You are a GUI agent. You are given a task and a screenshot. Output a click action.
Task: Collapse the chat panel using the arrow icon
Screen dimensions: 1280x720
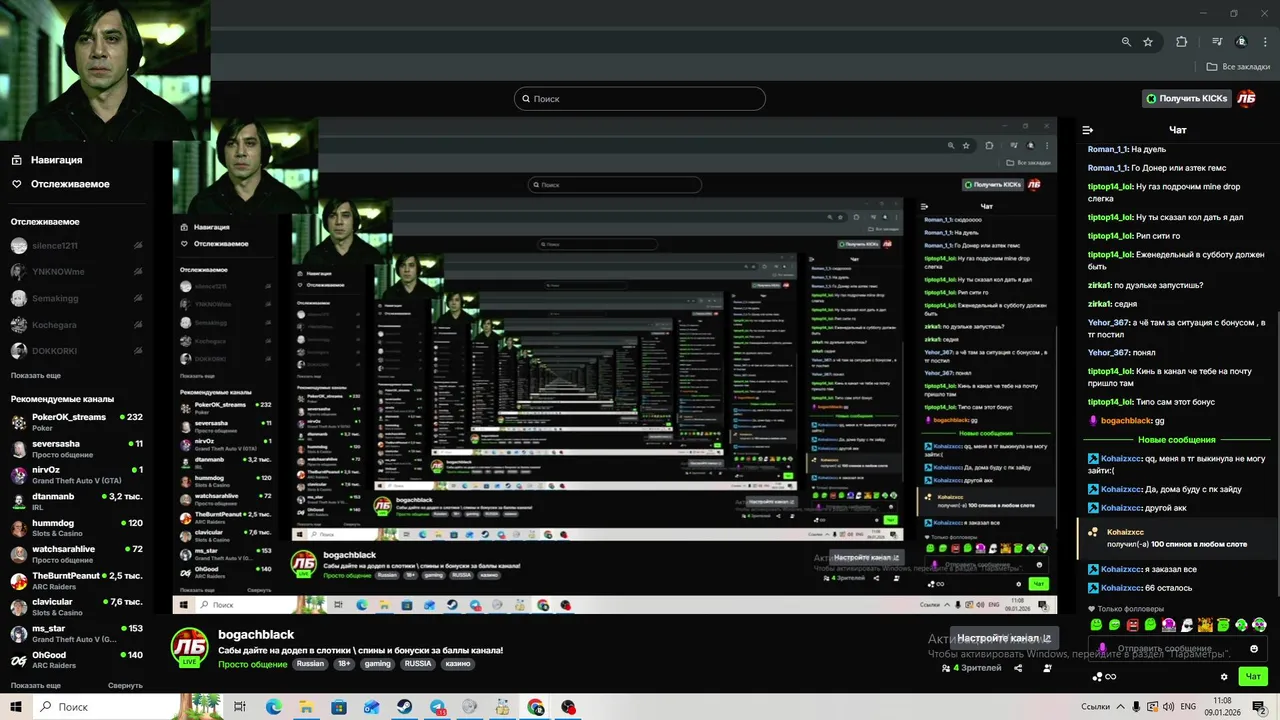[x=1088, y=130]
